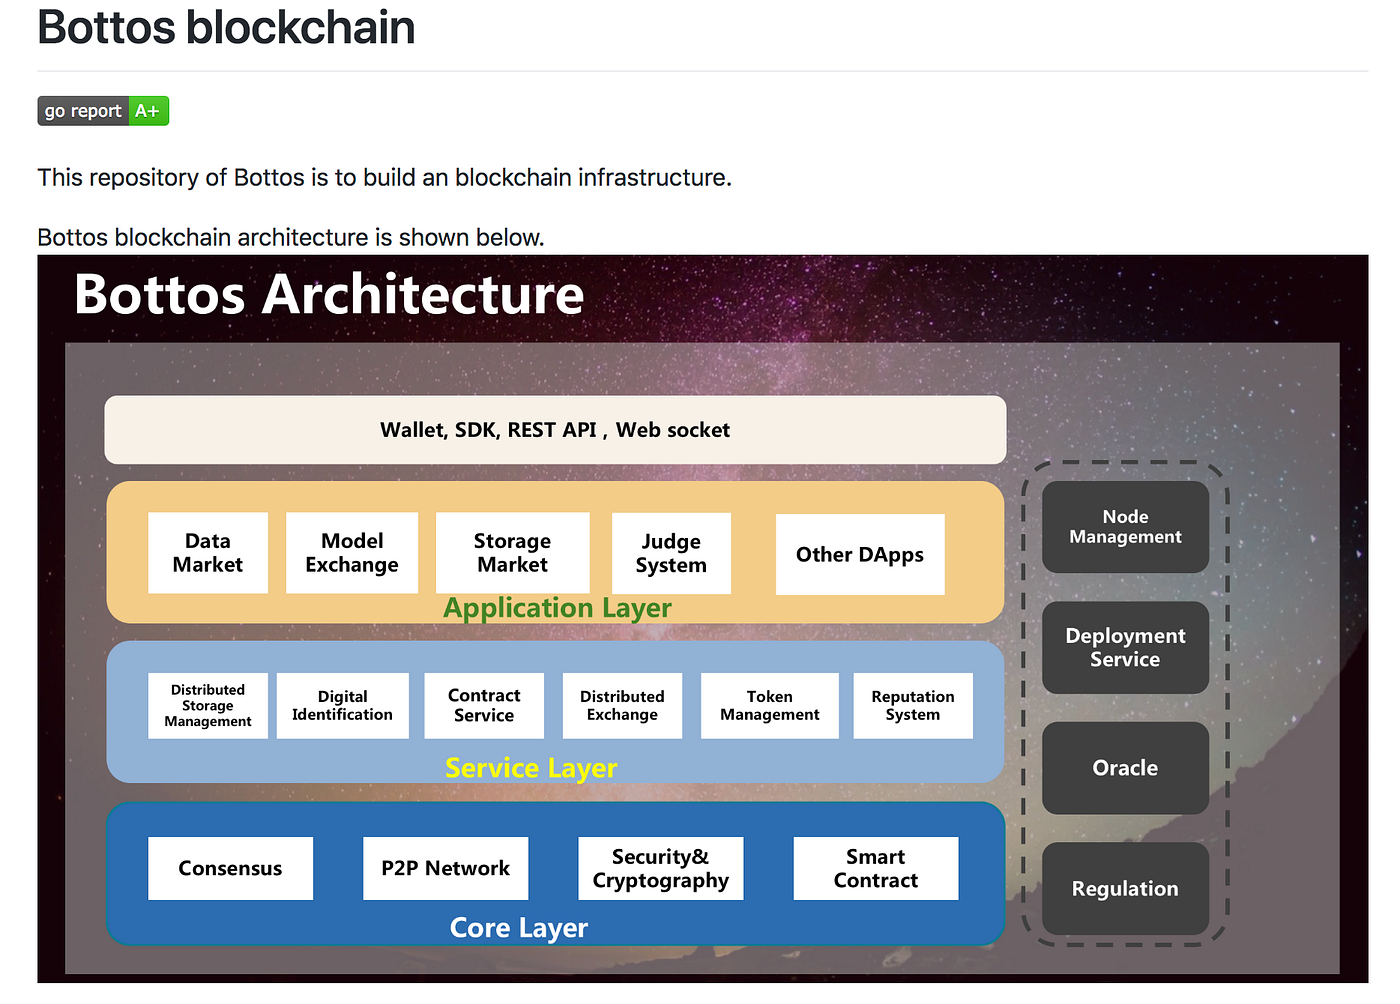The image size is (1400, 1004).
Task: Click the Oracle module
Action: 1125,768
